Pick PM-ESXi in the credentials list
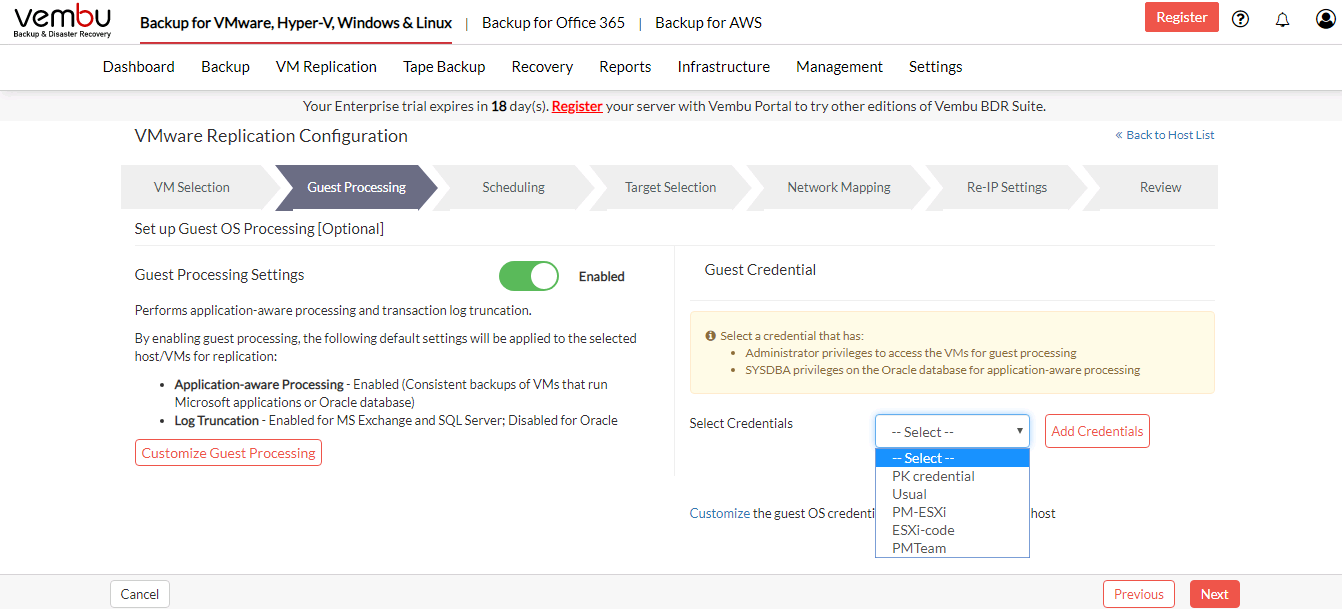This screenshot has width=1342, height=609. [952, 512]
